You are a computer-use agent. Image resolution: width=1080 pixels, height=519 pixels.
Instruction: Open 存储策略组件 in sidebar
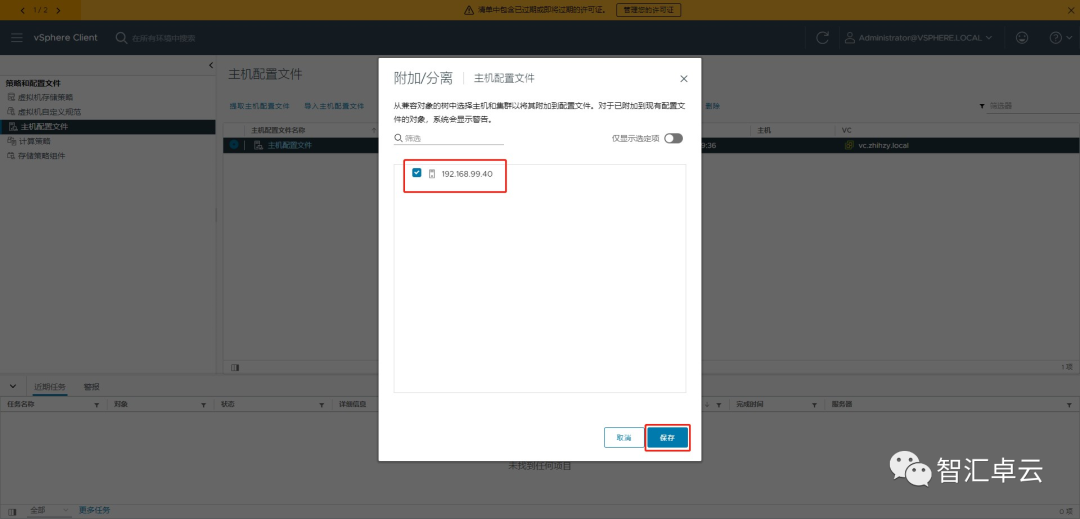[40, 156]
